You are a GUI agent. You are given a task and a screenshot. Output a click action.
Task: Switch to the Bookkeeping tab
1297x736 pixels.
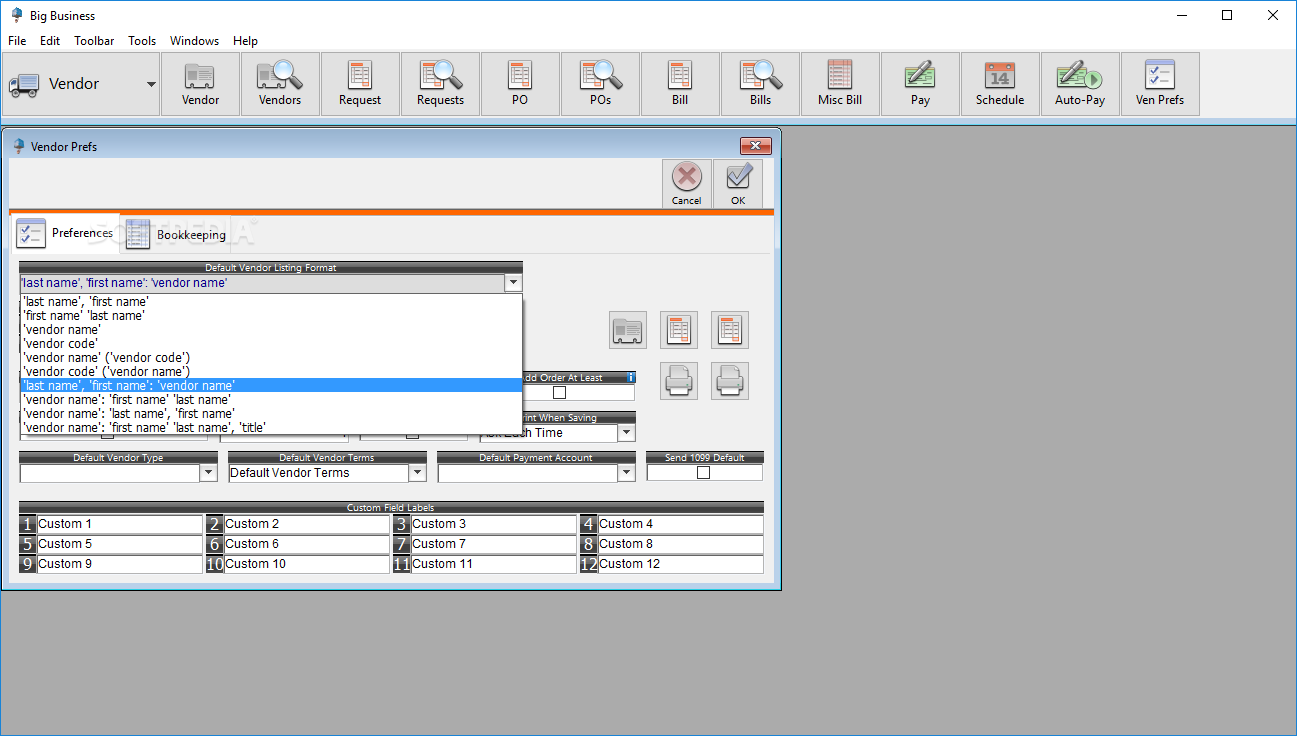pos(176,234)
